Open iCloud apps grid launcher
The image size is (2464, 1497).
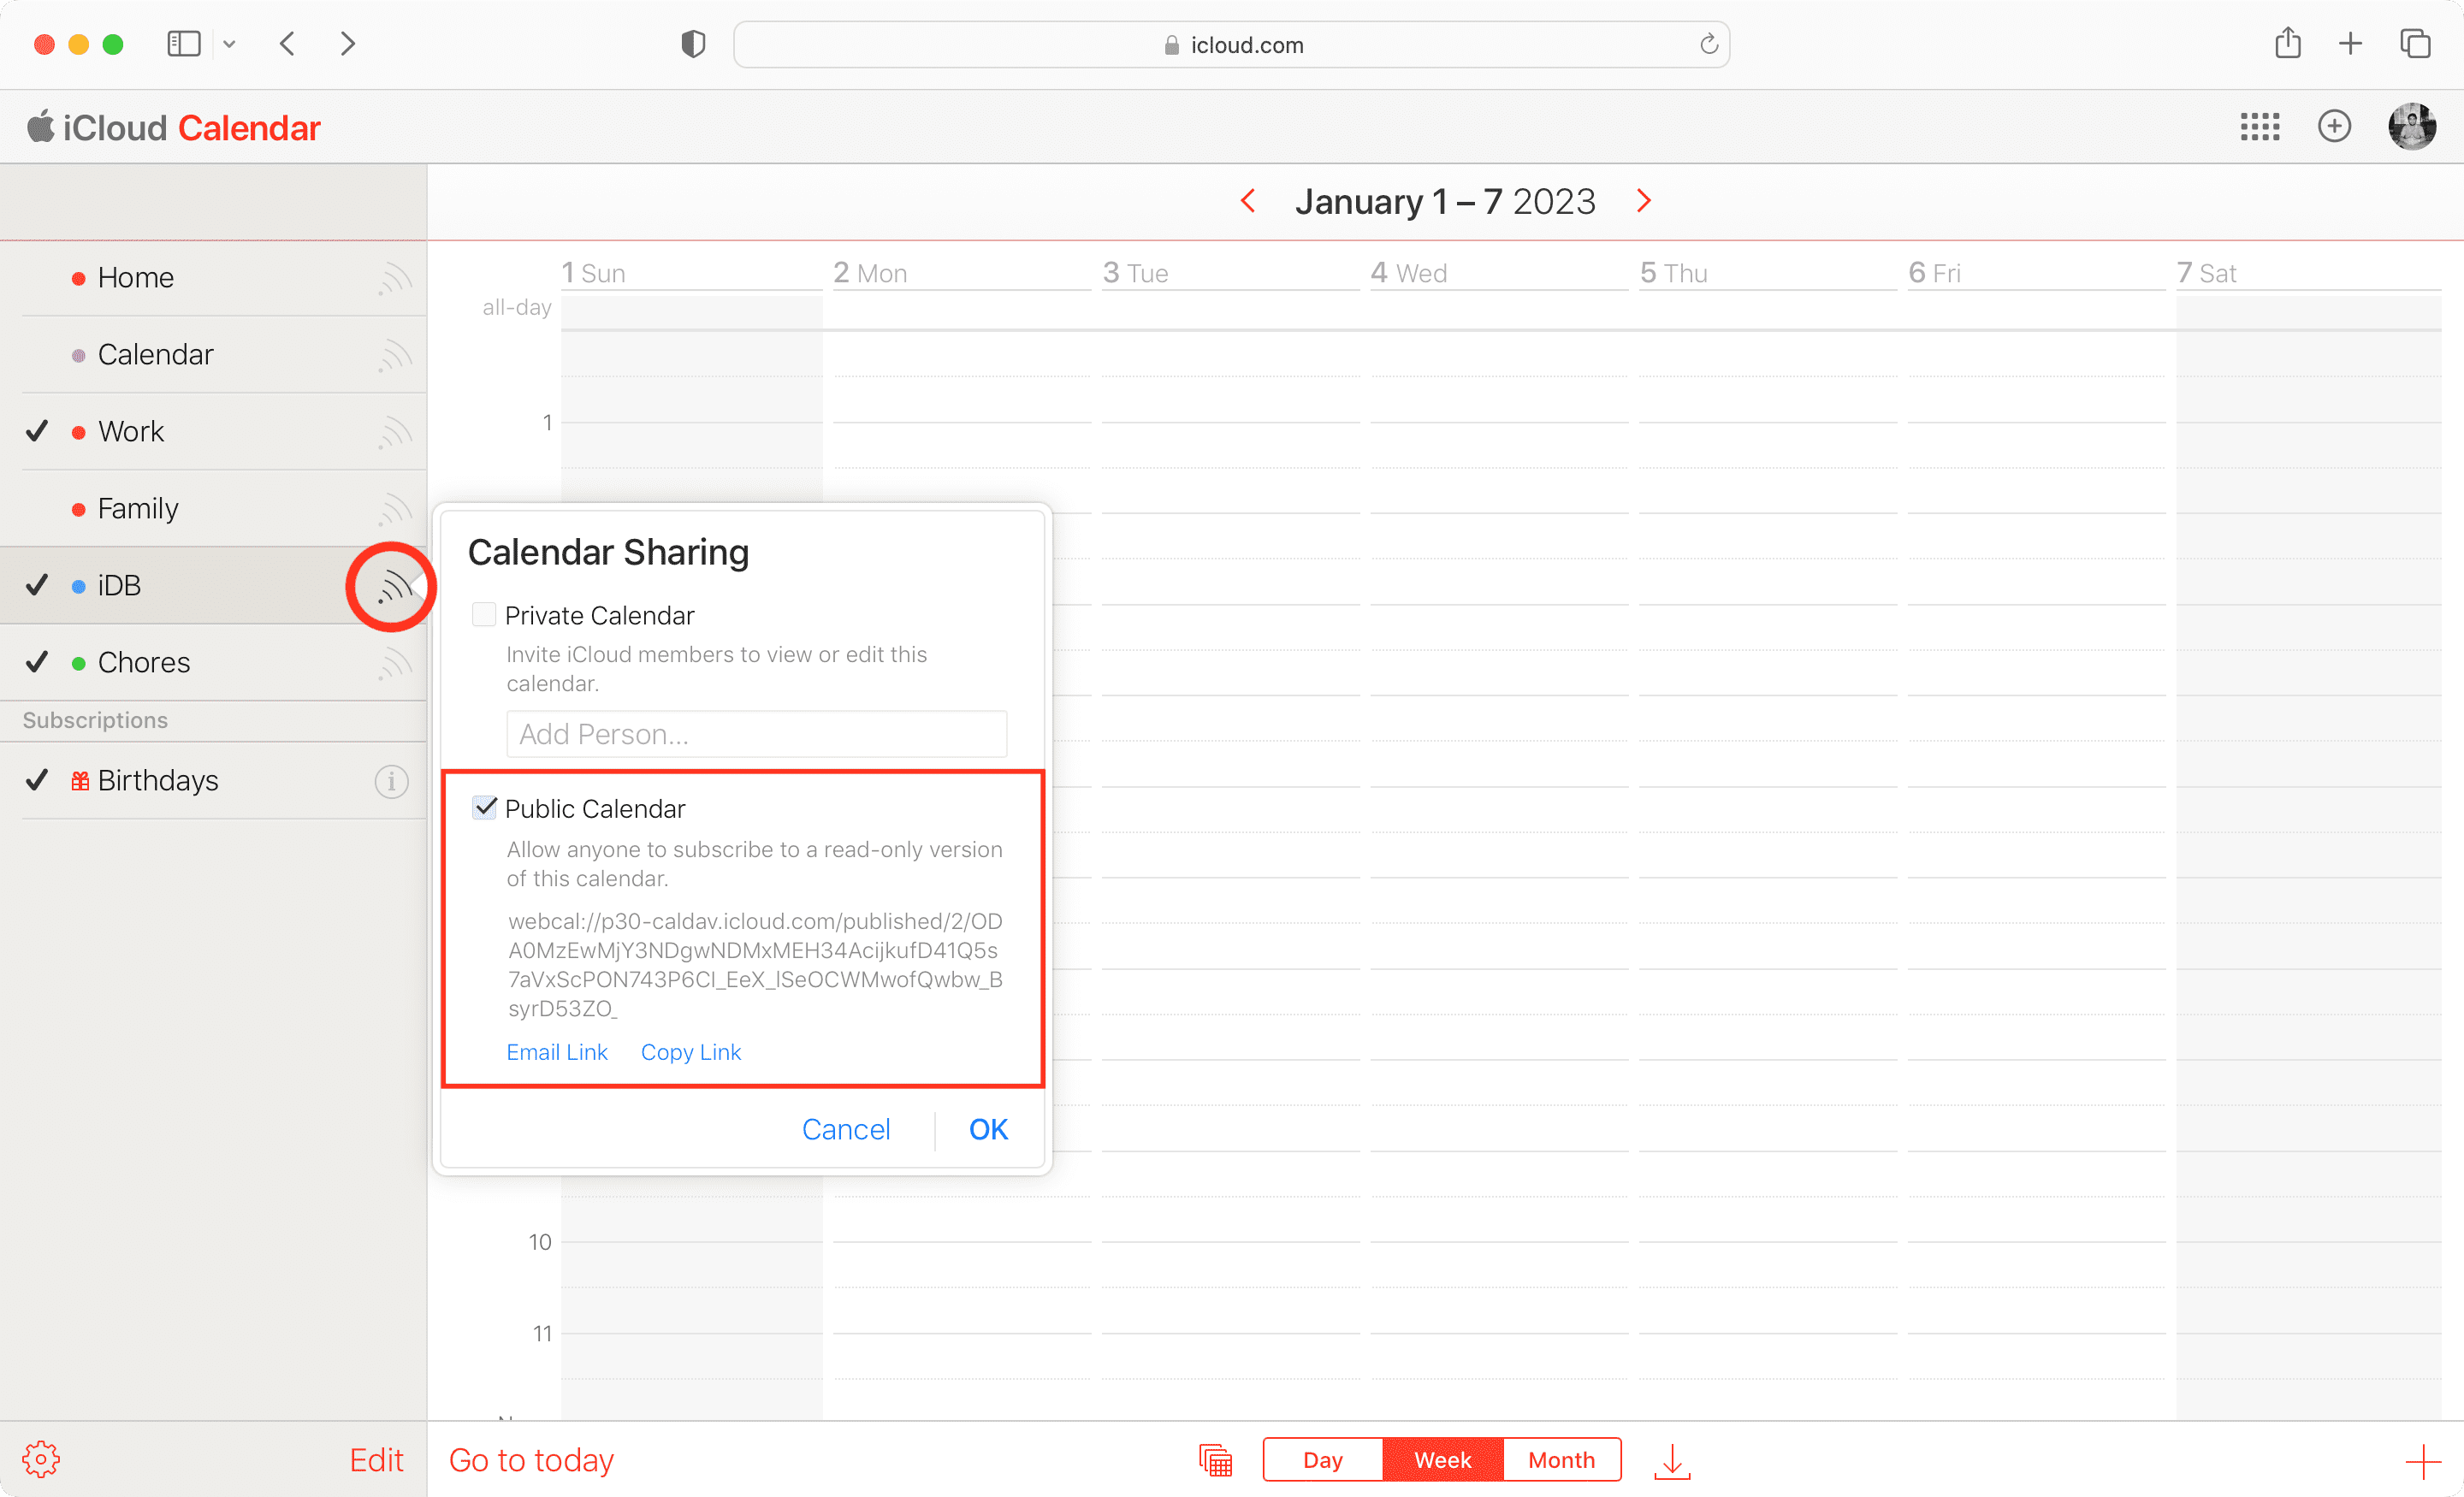click(x=2259, y=127)
